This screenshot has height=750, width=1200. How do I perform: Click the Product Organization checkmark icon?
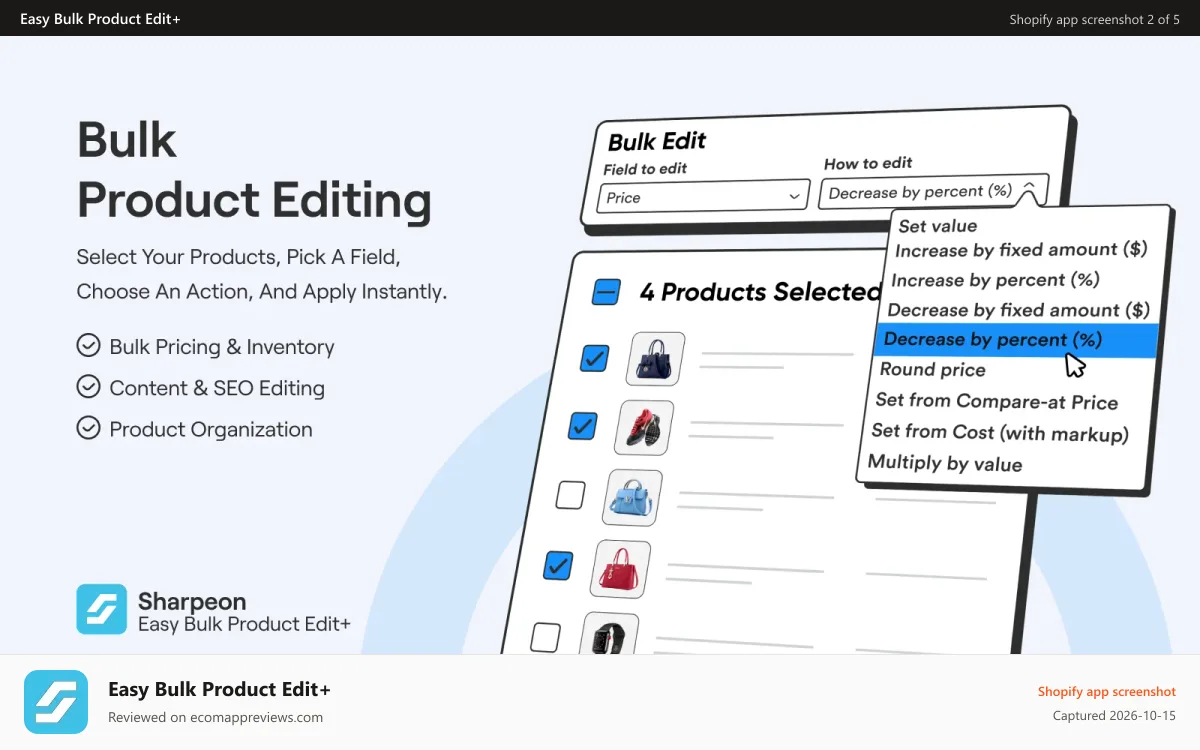tap(89, 428)
